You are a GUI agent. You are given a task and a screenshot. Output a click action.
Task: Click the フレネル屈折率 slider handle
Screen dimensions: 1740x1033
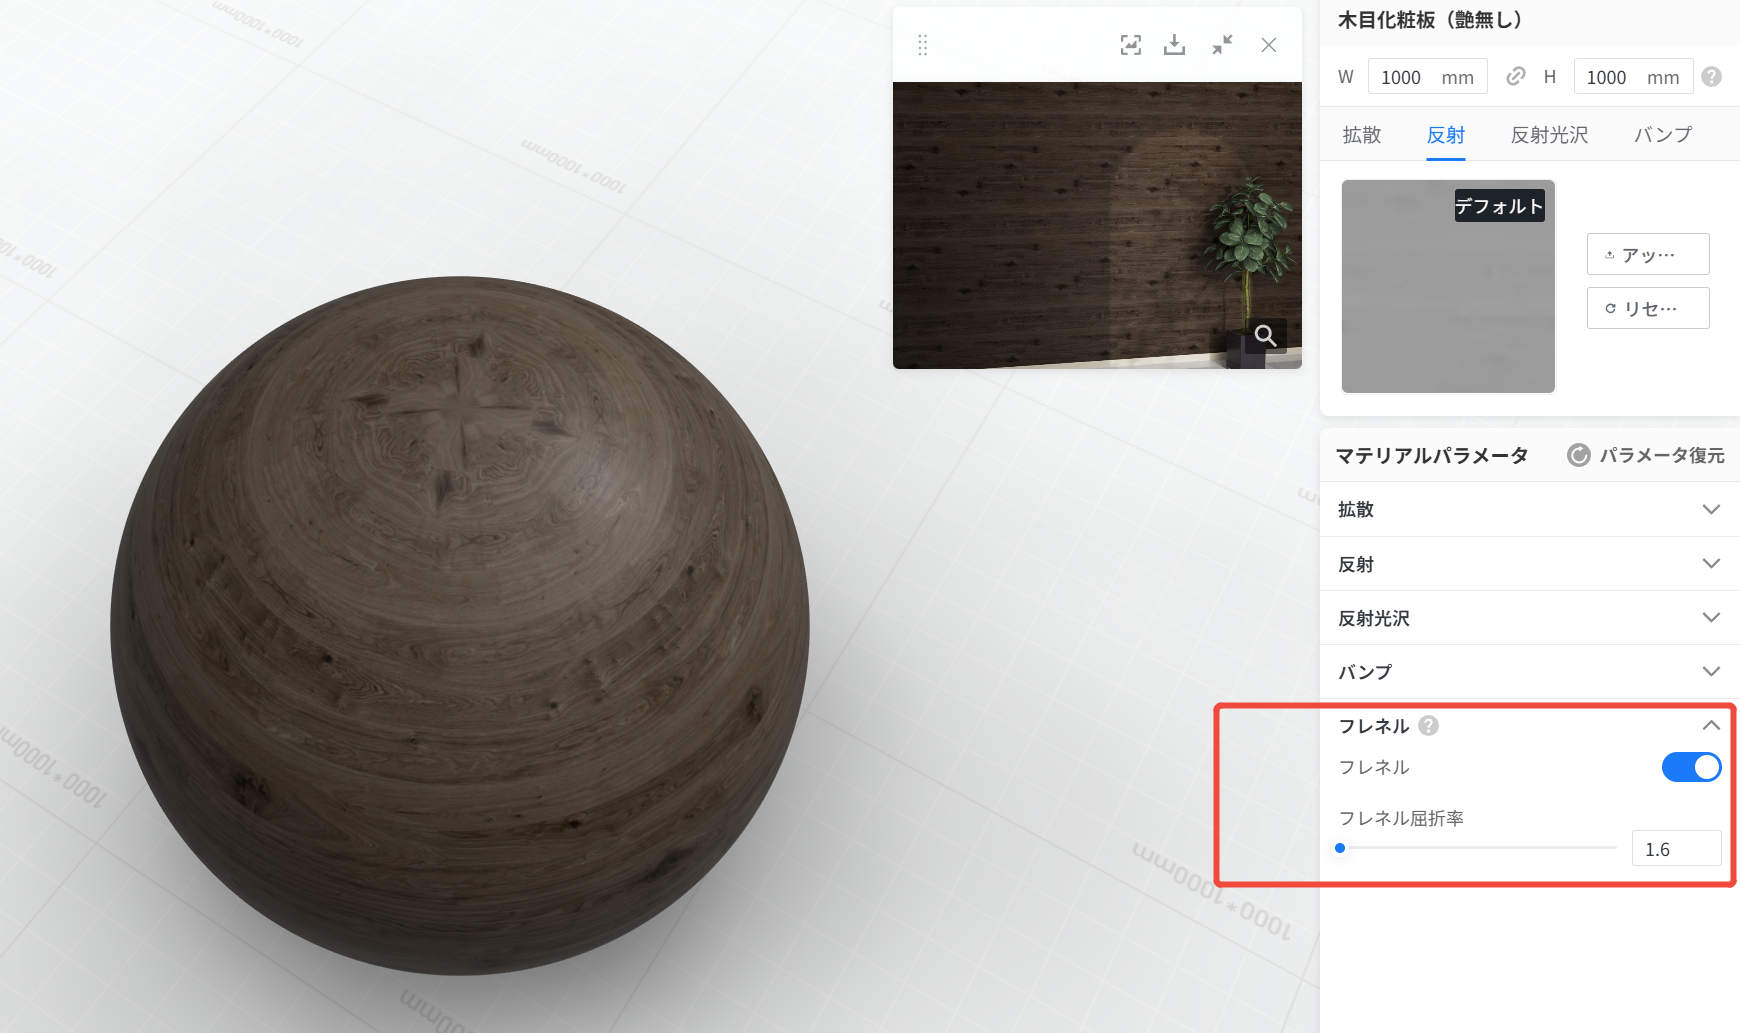click(1340, 848)
